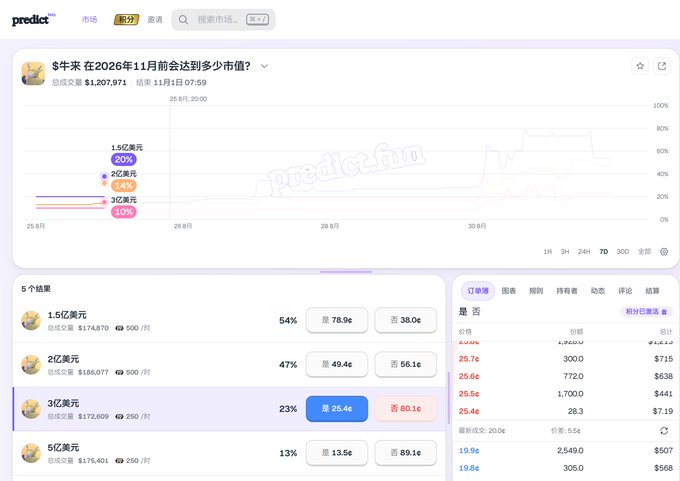This screenshot has width=680, height=481.
Task: Open the 邀请 navigation item
Action: coord(154,20)
